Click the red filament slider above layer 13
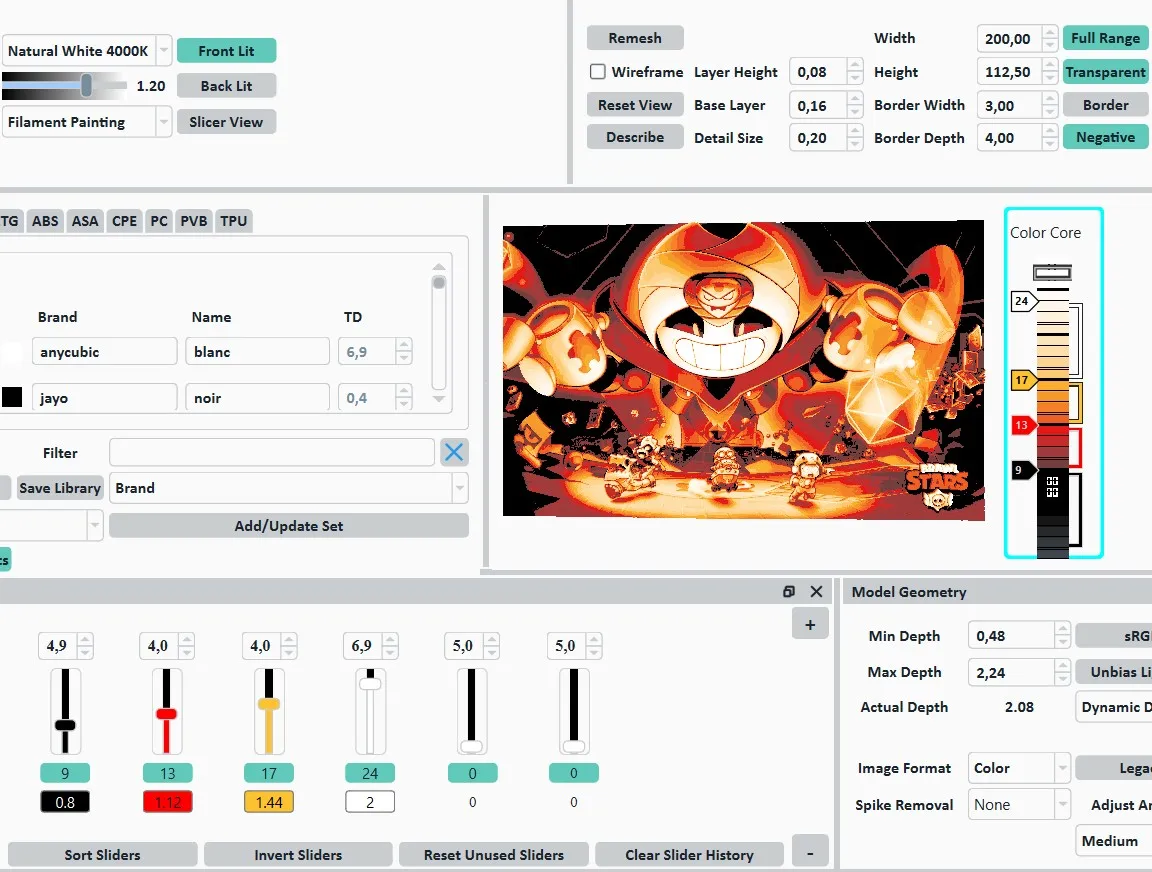The height and width of the screenshot is (872, 1152). coord(166,713)
